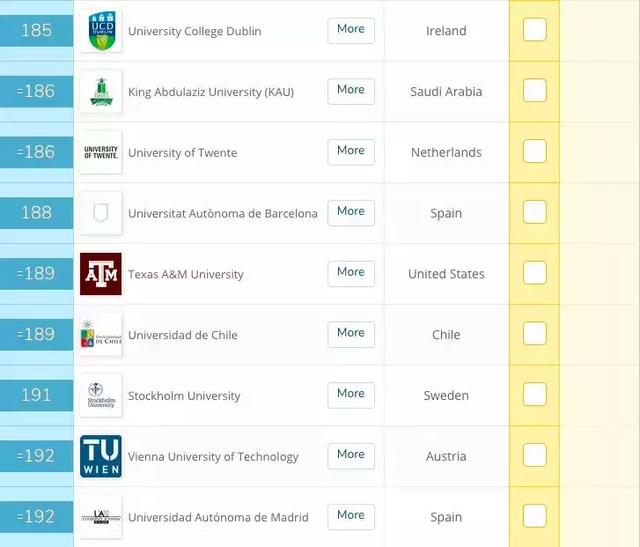Click More button for Universidad Autónoma de Madrid
Viewport: 640px width, 547px height.
(351, 517)
